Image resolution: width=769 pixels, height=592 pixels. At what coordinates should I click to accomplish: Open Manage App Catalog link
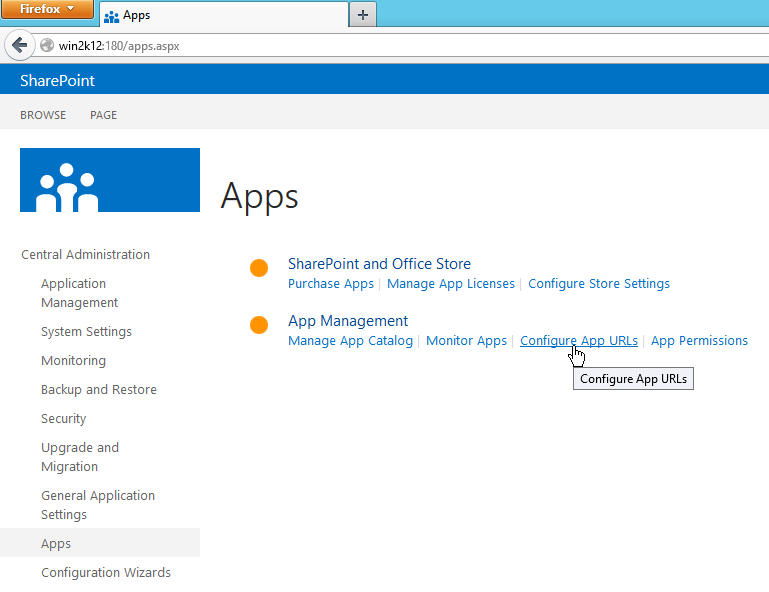350,341
